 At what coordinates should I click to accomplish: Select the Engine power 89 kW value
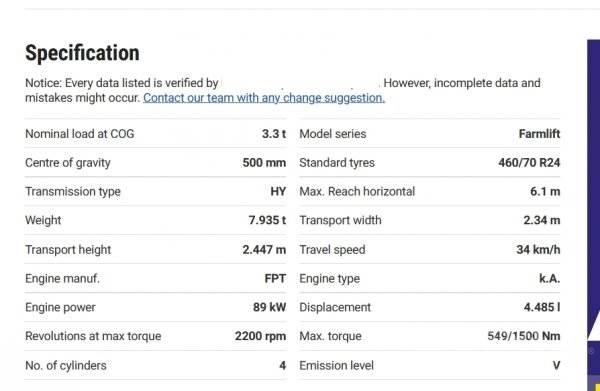[269, 307]
